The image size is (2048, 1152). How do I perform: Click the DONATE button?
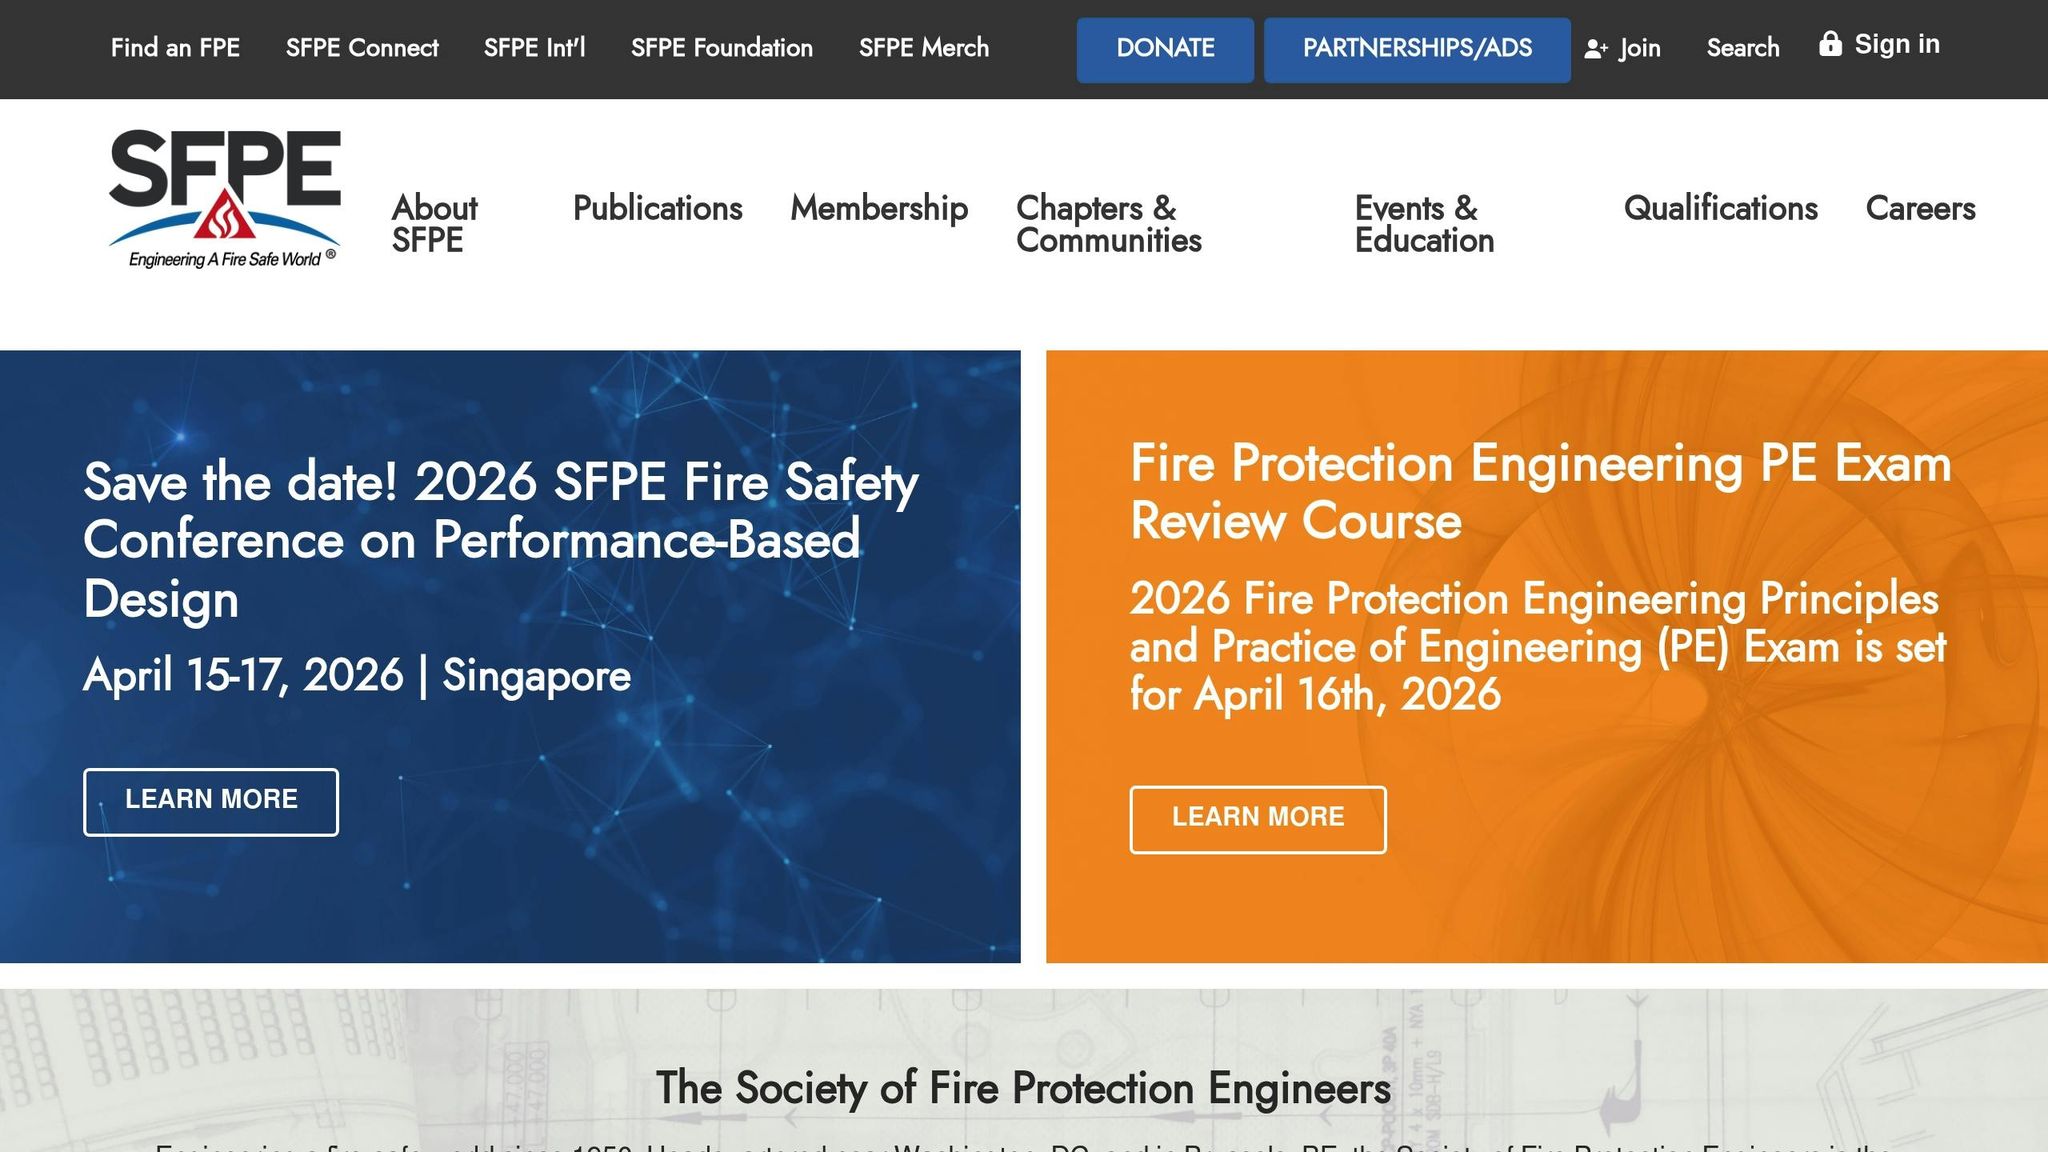(x=1165, y=49)
